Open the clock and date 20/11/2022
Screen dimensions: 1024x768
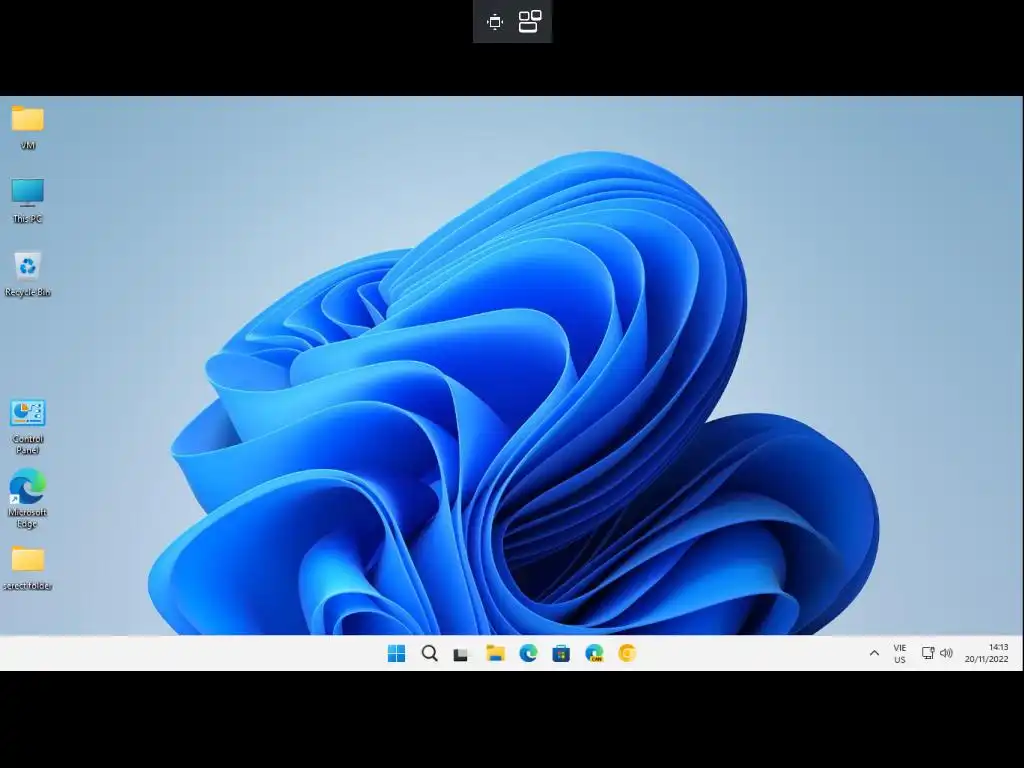(x=987, y=653)
